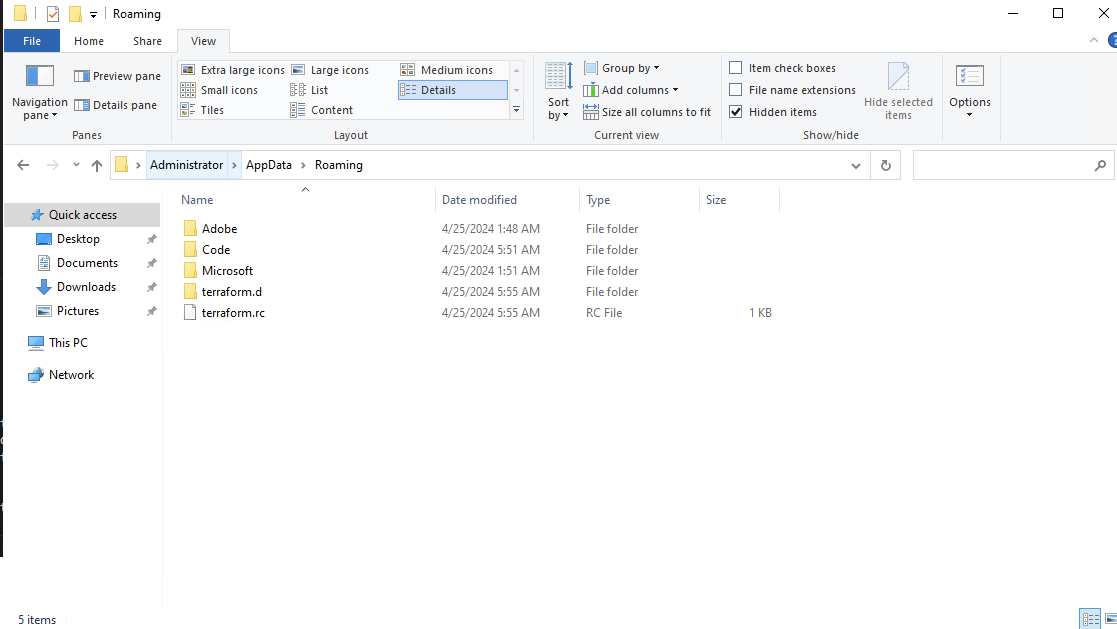The height and width of the screenshot is (629, 1117).
Task: Open the Group by dropdown
Action: 622,68
